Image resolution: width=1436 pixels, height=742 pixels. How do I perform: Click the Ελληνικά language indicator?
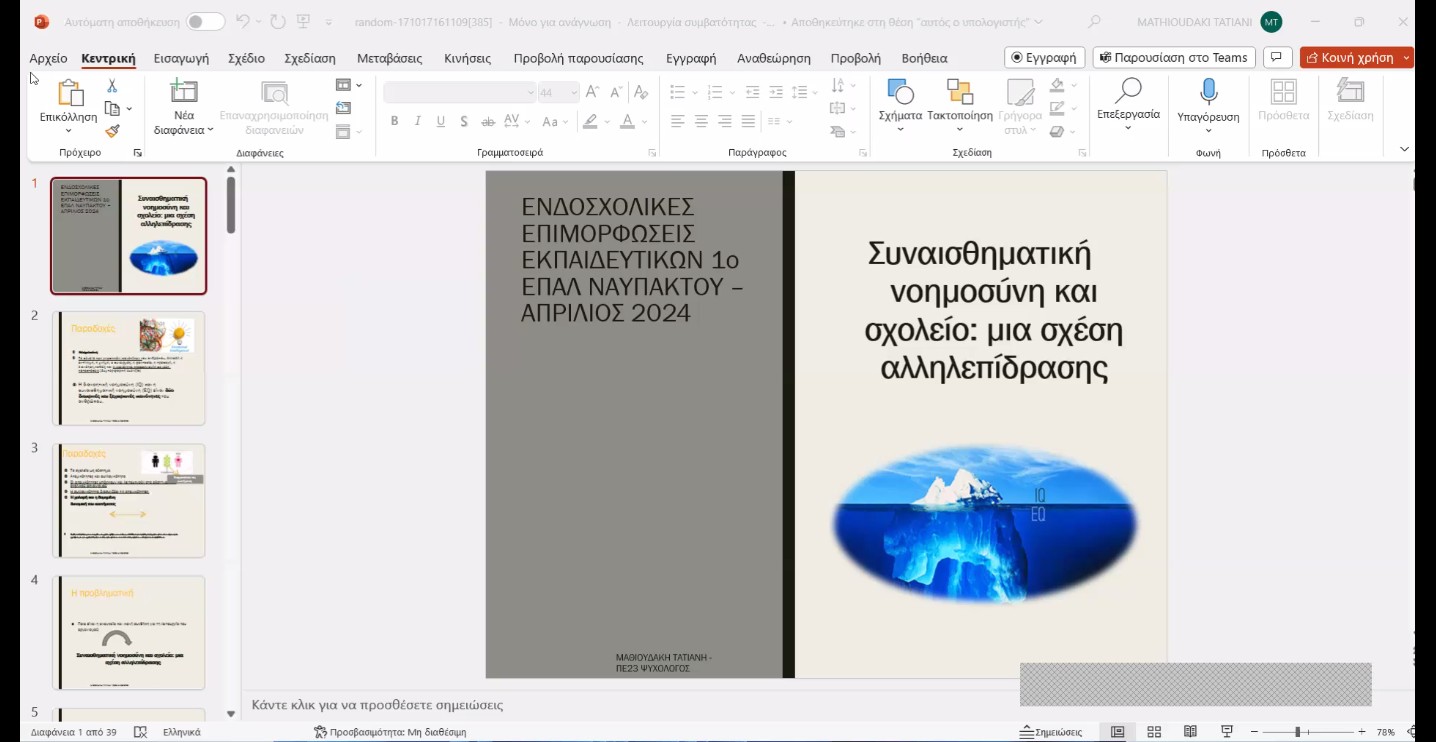(x=182, y=732)
